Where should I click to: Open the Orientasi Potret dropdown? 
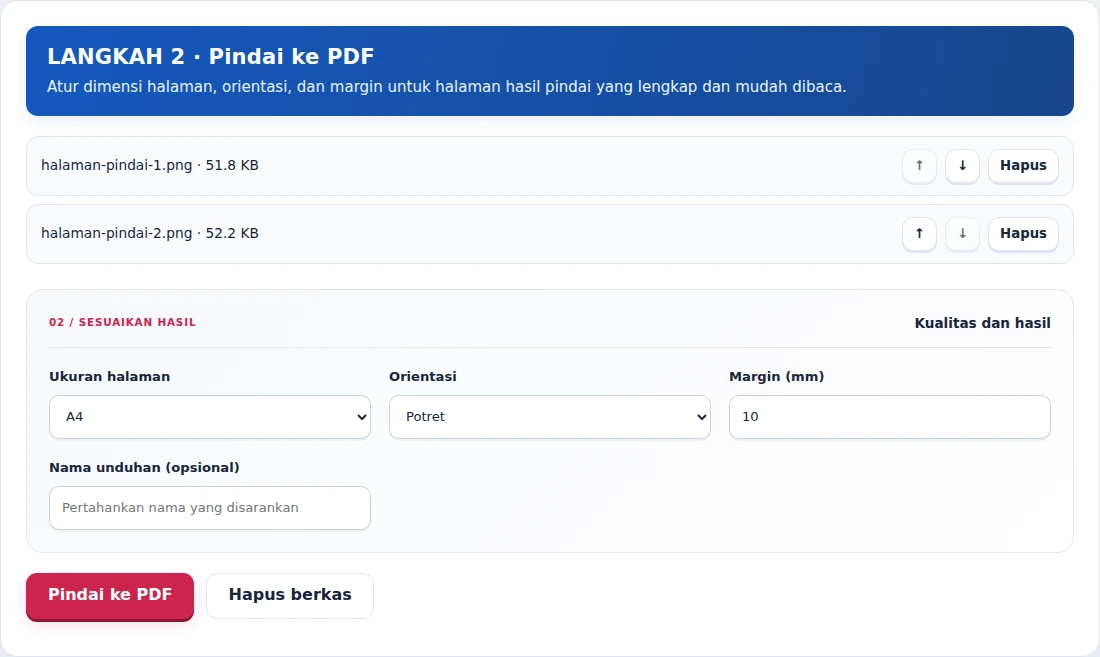pos(549,416)
